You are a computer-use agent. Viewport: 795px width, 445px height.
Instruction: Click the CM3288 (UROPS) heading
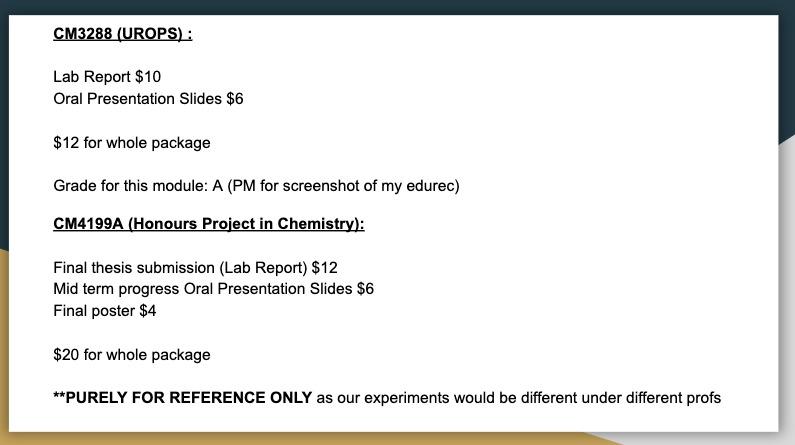pos(122,34)
